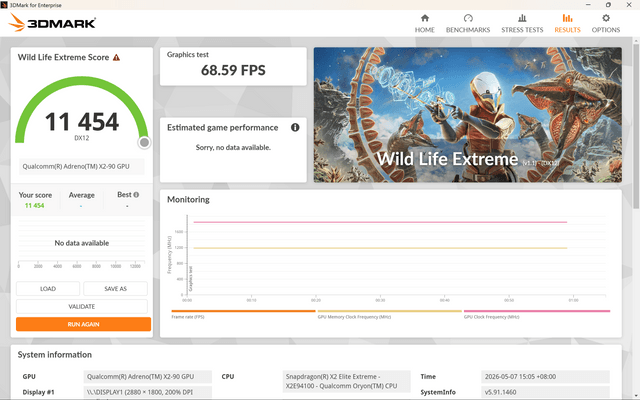The image size is (640, 400).
Task: Switch to the BENCHMARKS menu label
Action: click(468, 30)
